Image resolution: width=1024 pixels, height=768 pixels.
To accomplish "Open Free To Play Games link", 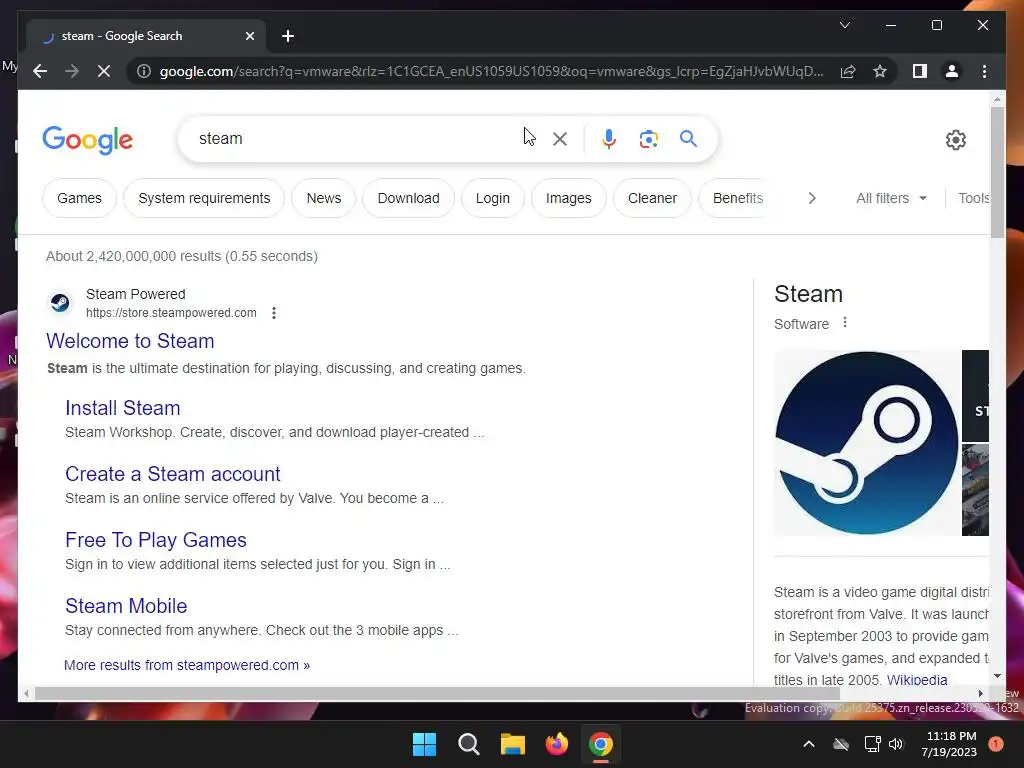I will (155, 540).
